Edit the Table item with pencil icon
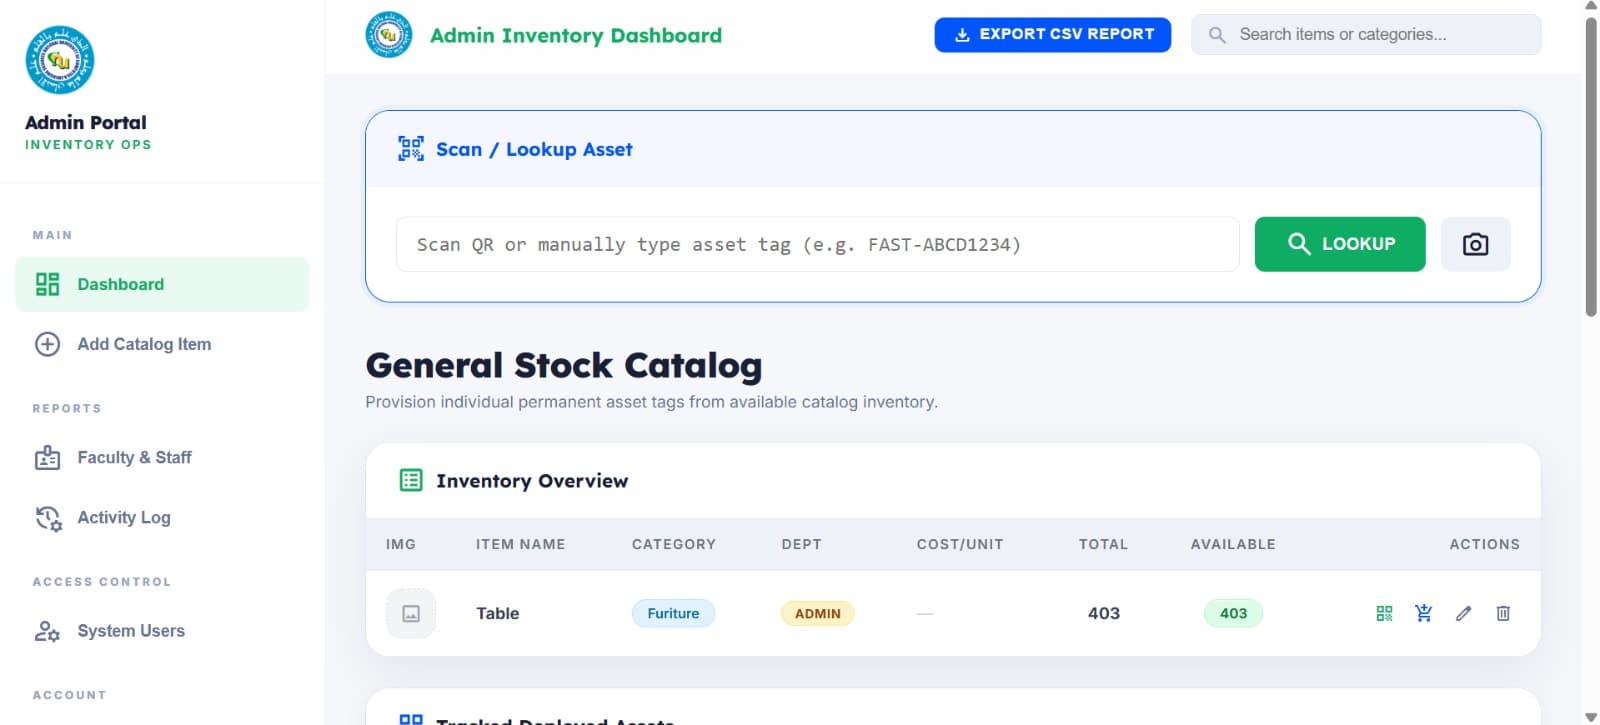1600x725 pixels. [1463, 613]
